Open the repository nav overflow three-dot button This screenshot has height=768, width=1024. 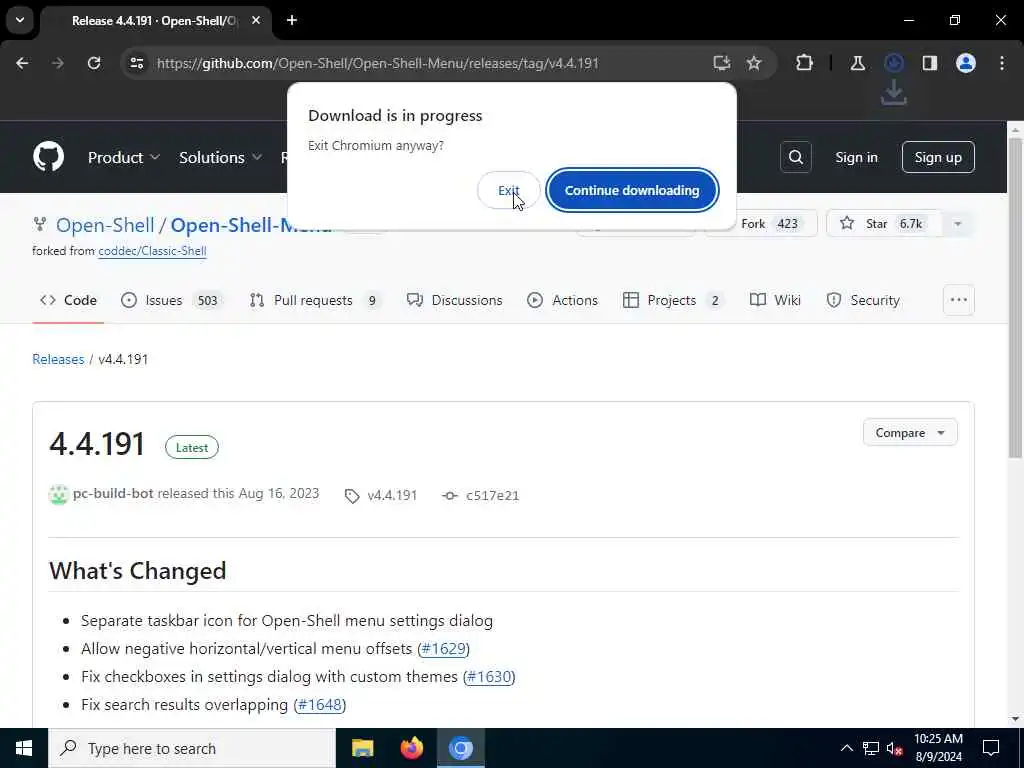coord(958,300)
